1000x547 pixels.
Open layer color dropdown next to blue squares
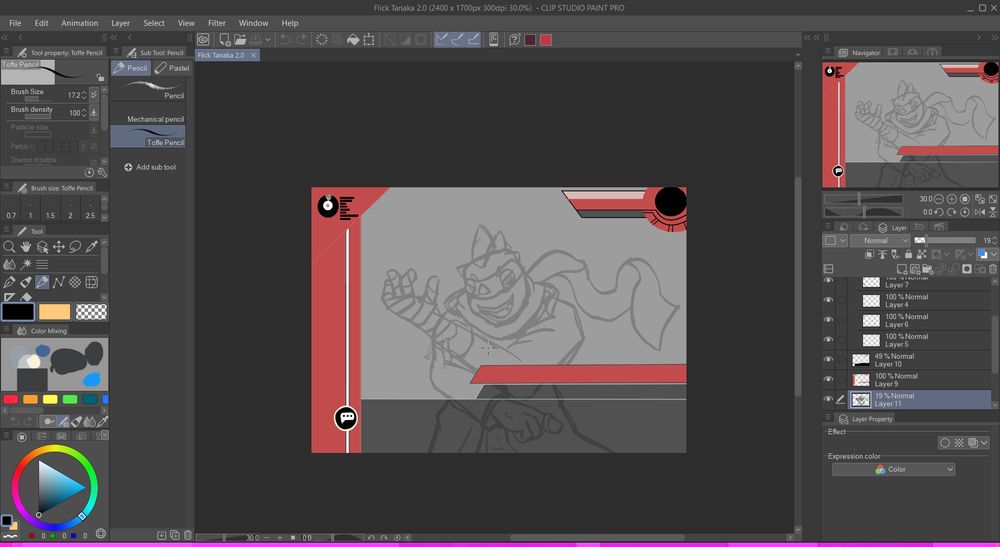(x=994, y=254)
